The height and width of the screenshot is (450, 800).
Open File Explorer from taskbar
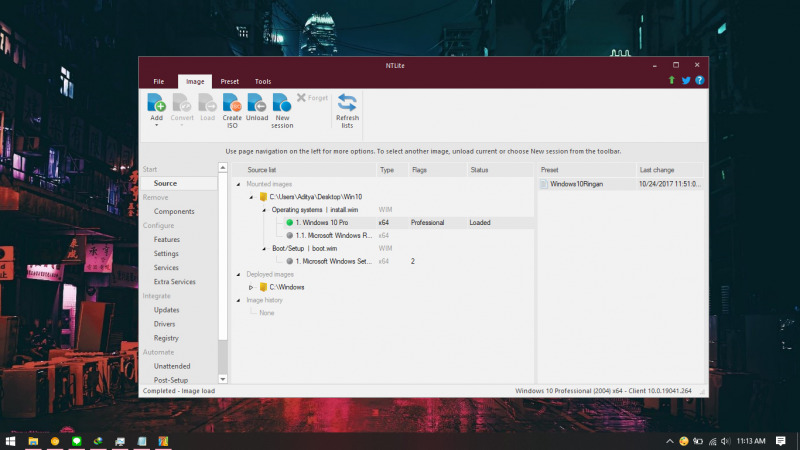coord(33,441)
